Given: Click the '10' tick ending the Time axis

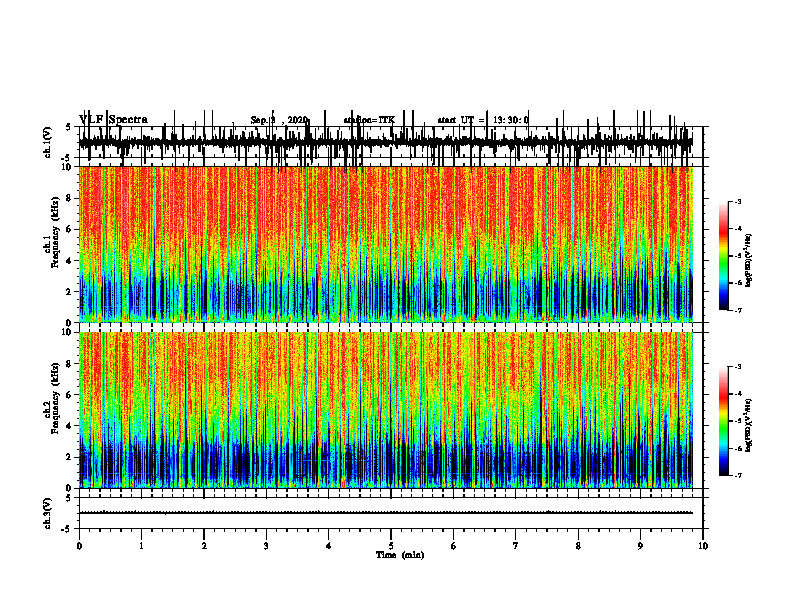Looking at the screenshot, I should [x=703, y=546].
